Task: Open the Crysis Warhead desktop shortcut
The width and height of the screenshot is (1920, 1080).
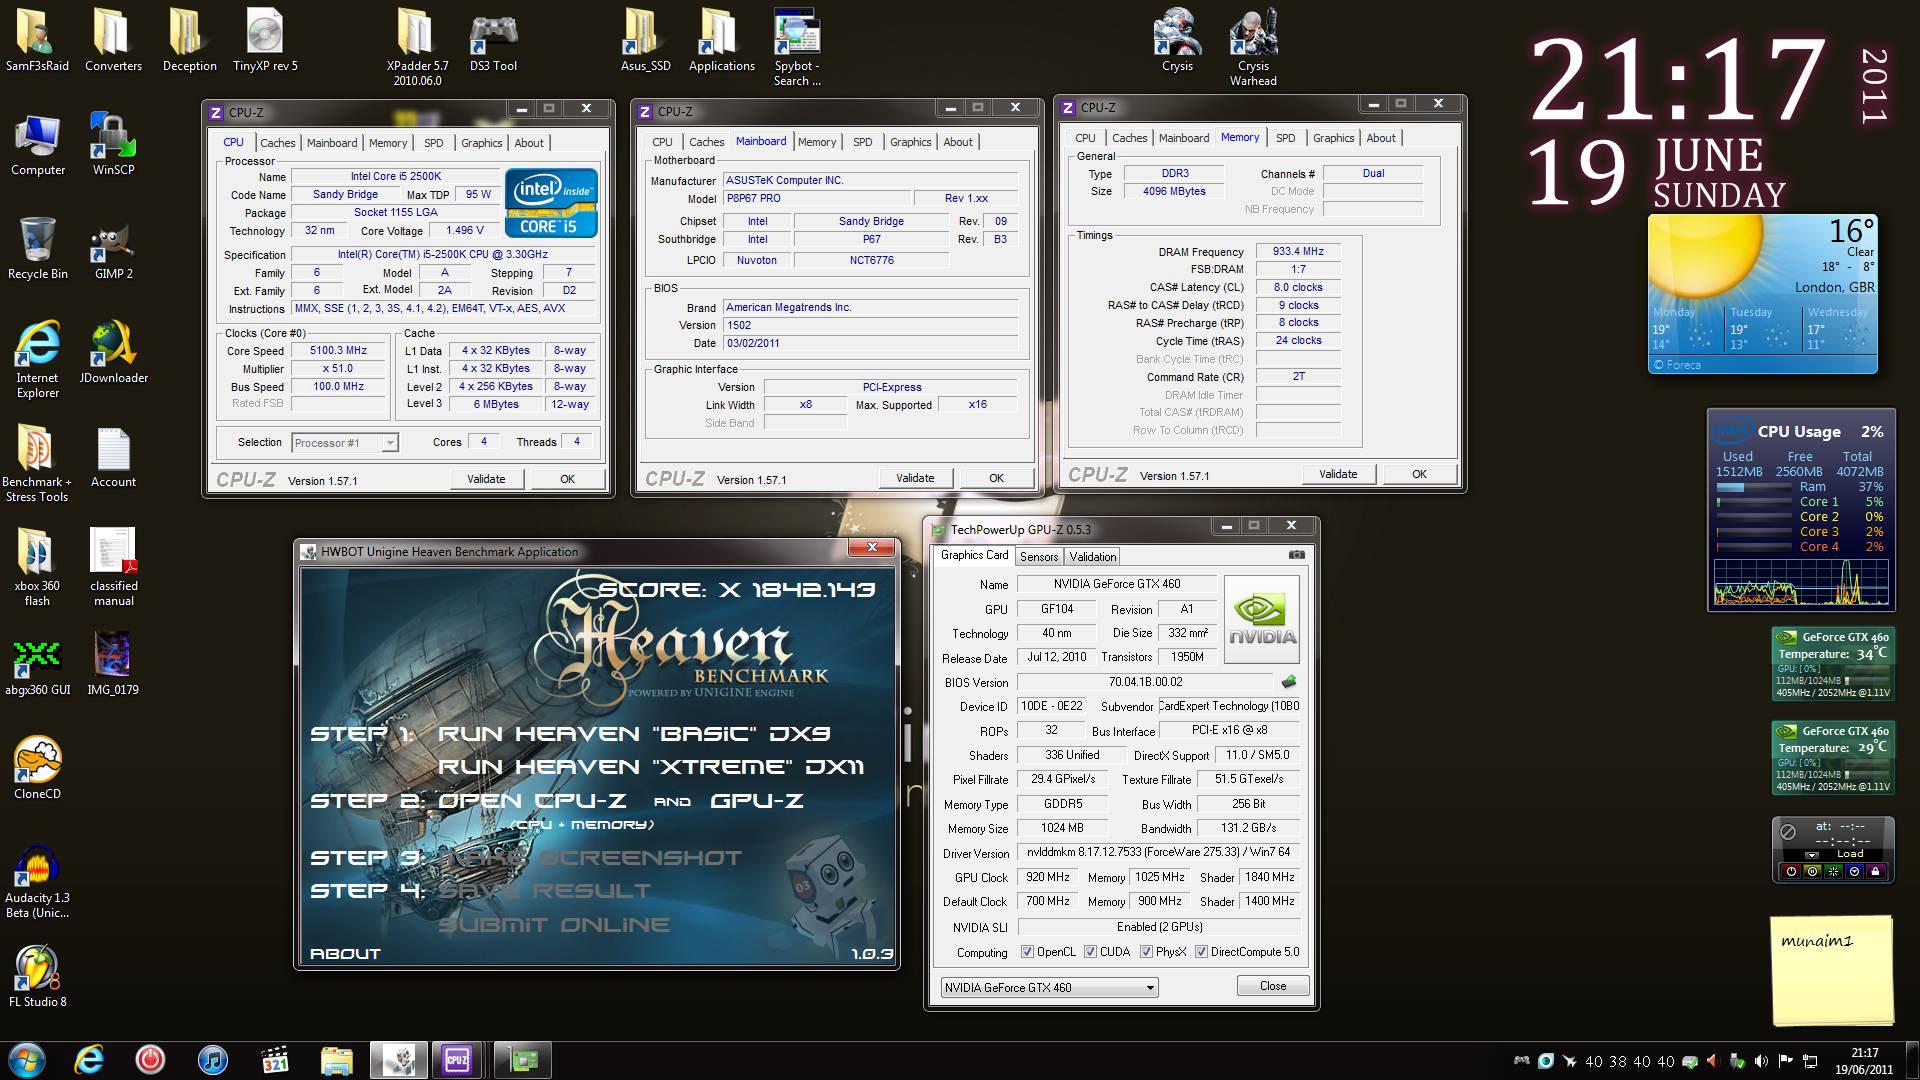Action: pos(1253,48)
